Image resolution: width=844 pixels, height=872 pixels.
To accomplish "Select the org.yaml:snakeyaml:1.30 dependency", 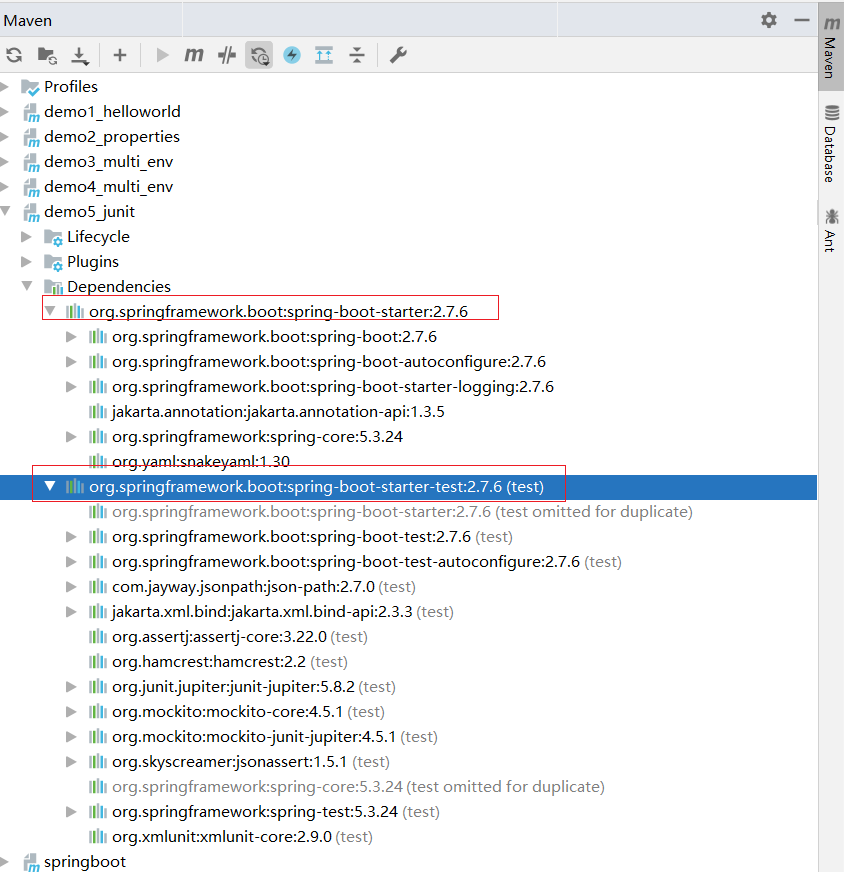I will click(x=187, y=462).
